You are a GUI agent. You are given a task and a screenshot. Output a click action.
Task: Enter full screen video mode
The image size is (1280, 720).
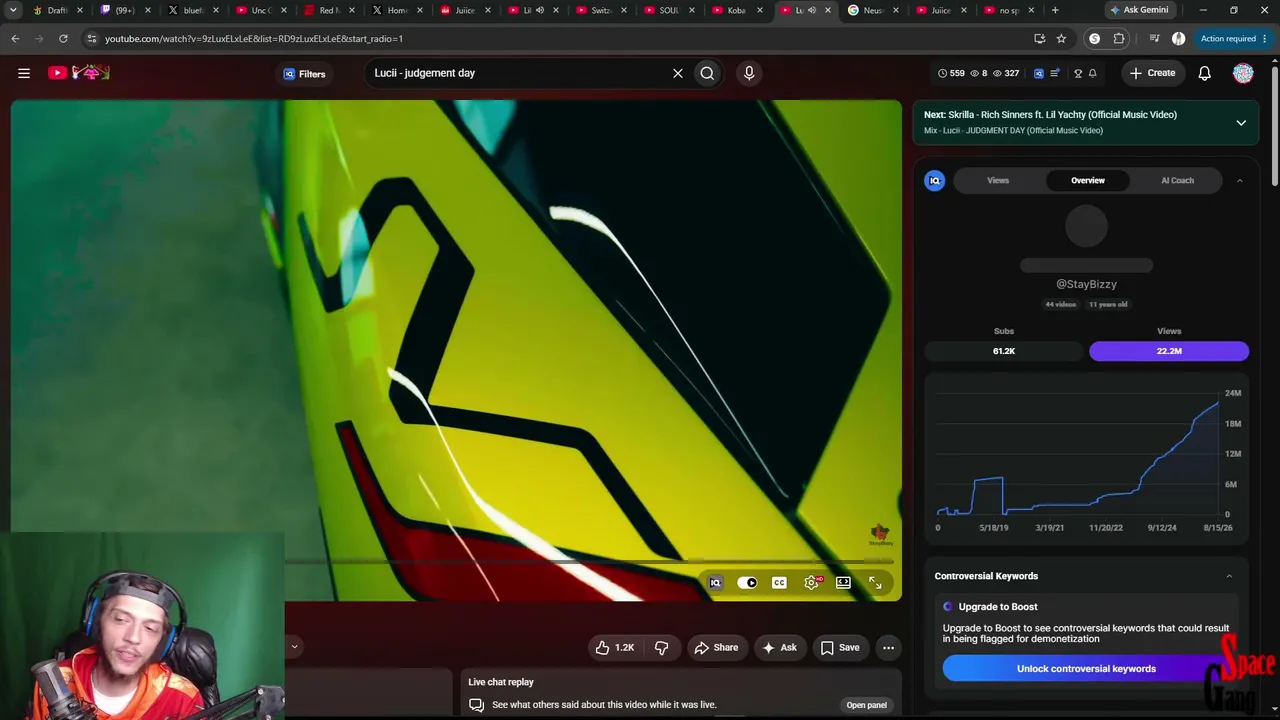click(x=875, y=583)
